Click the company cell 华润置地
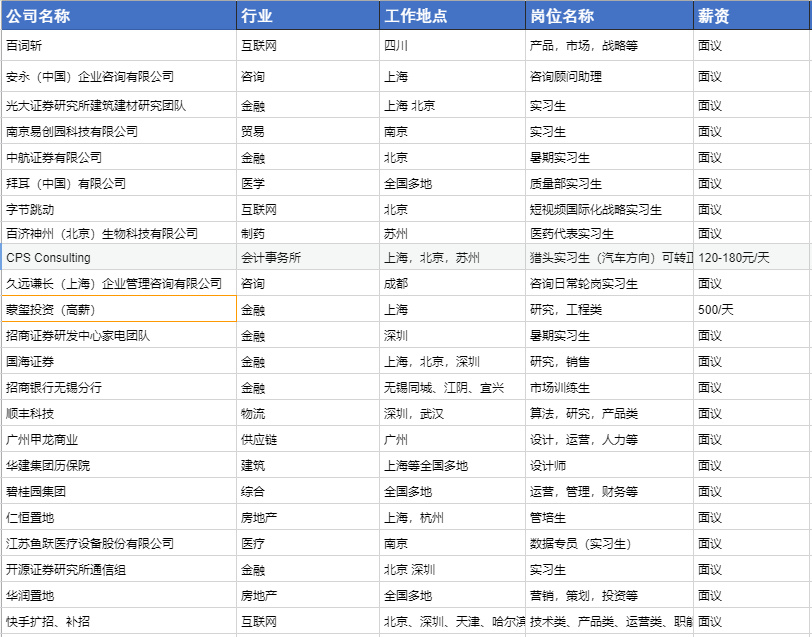Viewport: 812px width, 637px height. pos(119,595)
